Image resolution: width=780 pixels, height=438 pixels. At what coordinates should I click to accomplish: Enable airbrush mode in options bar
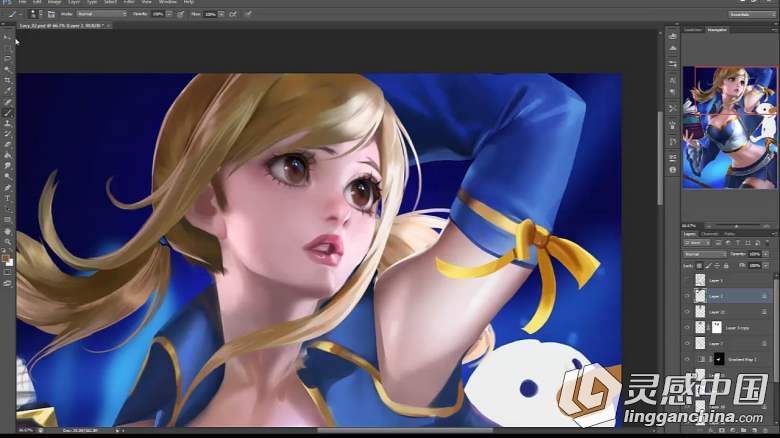pyautogui.click(x=233, y=14)
